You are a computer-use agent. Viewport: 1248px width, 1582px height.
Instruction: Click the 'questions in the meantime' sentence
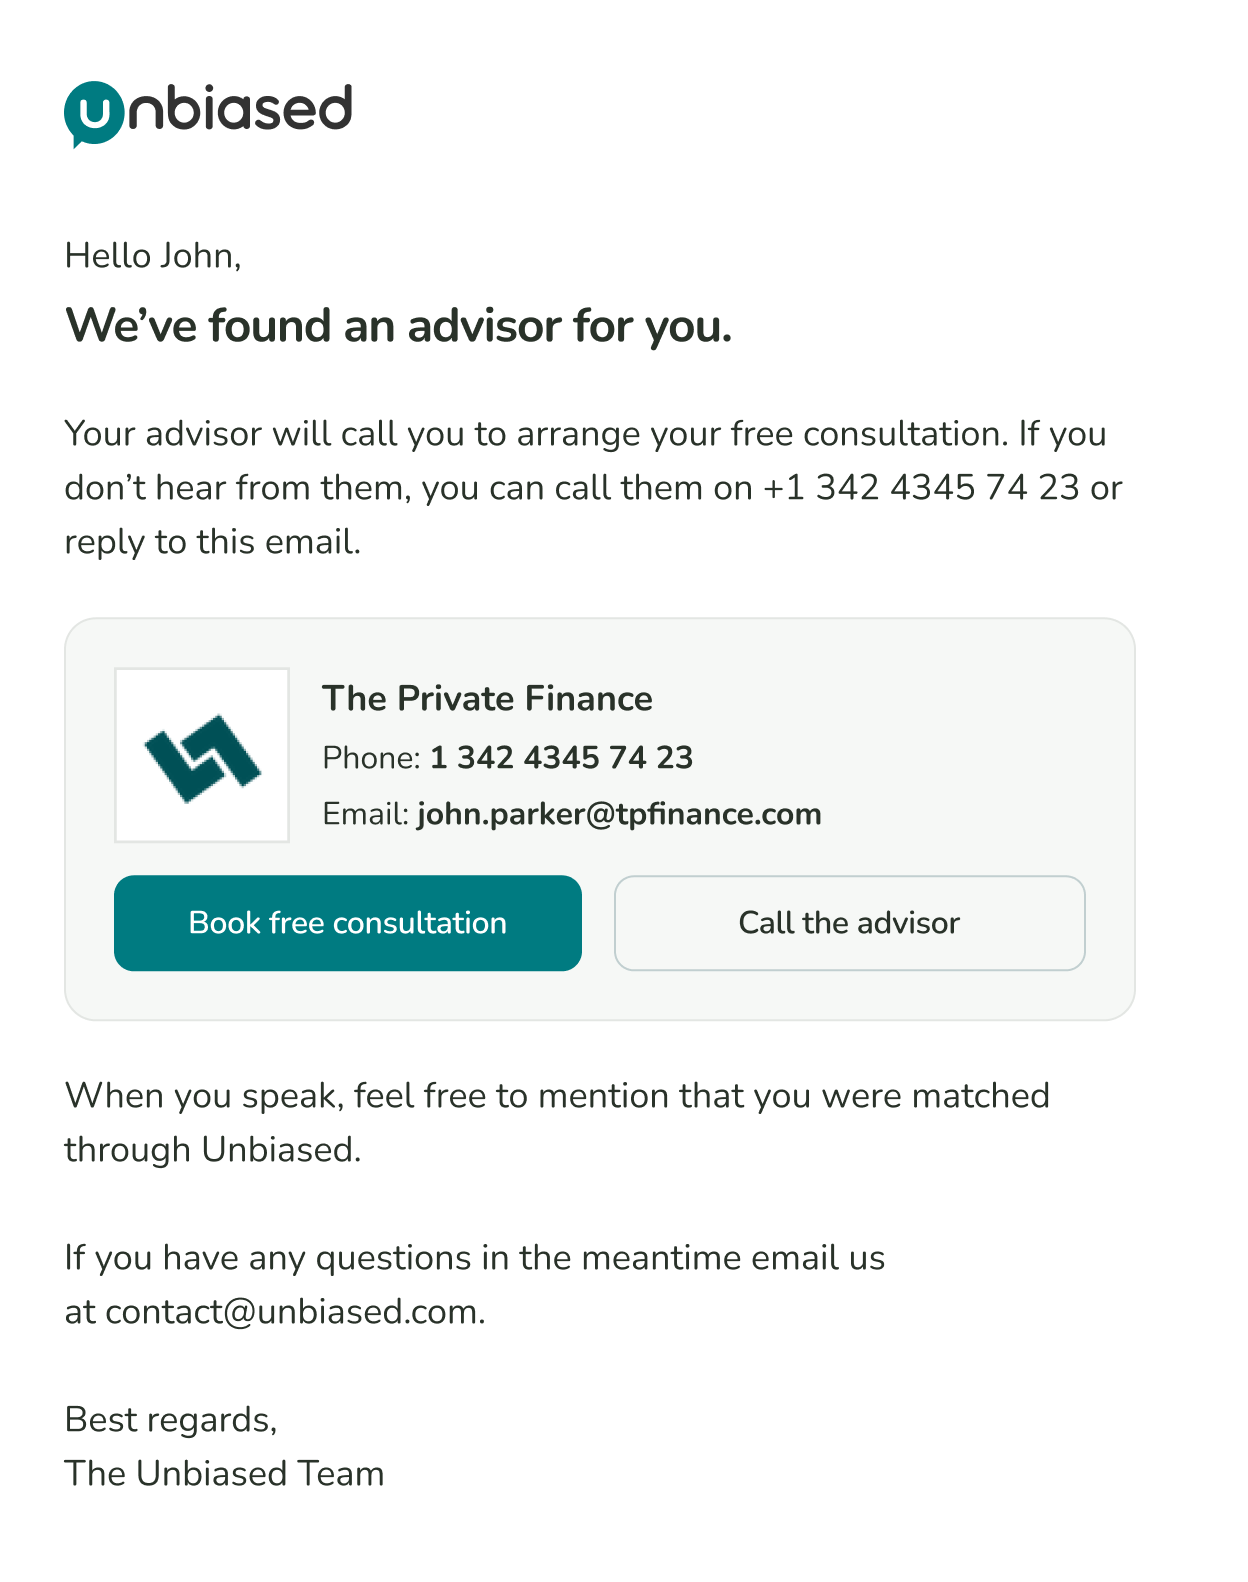coord(475,1285)
